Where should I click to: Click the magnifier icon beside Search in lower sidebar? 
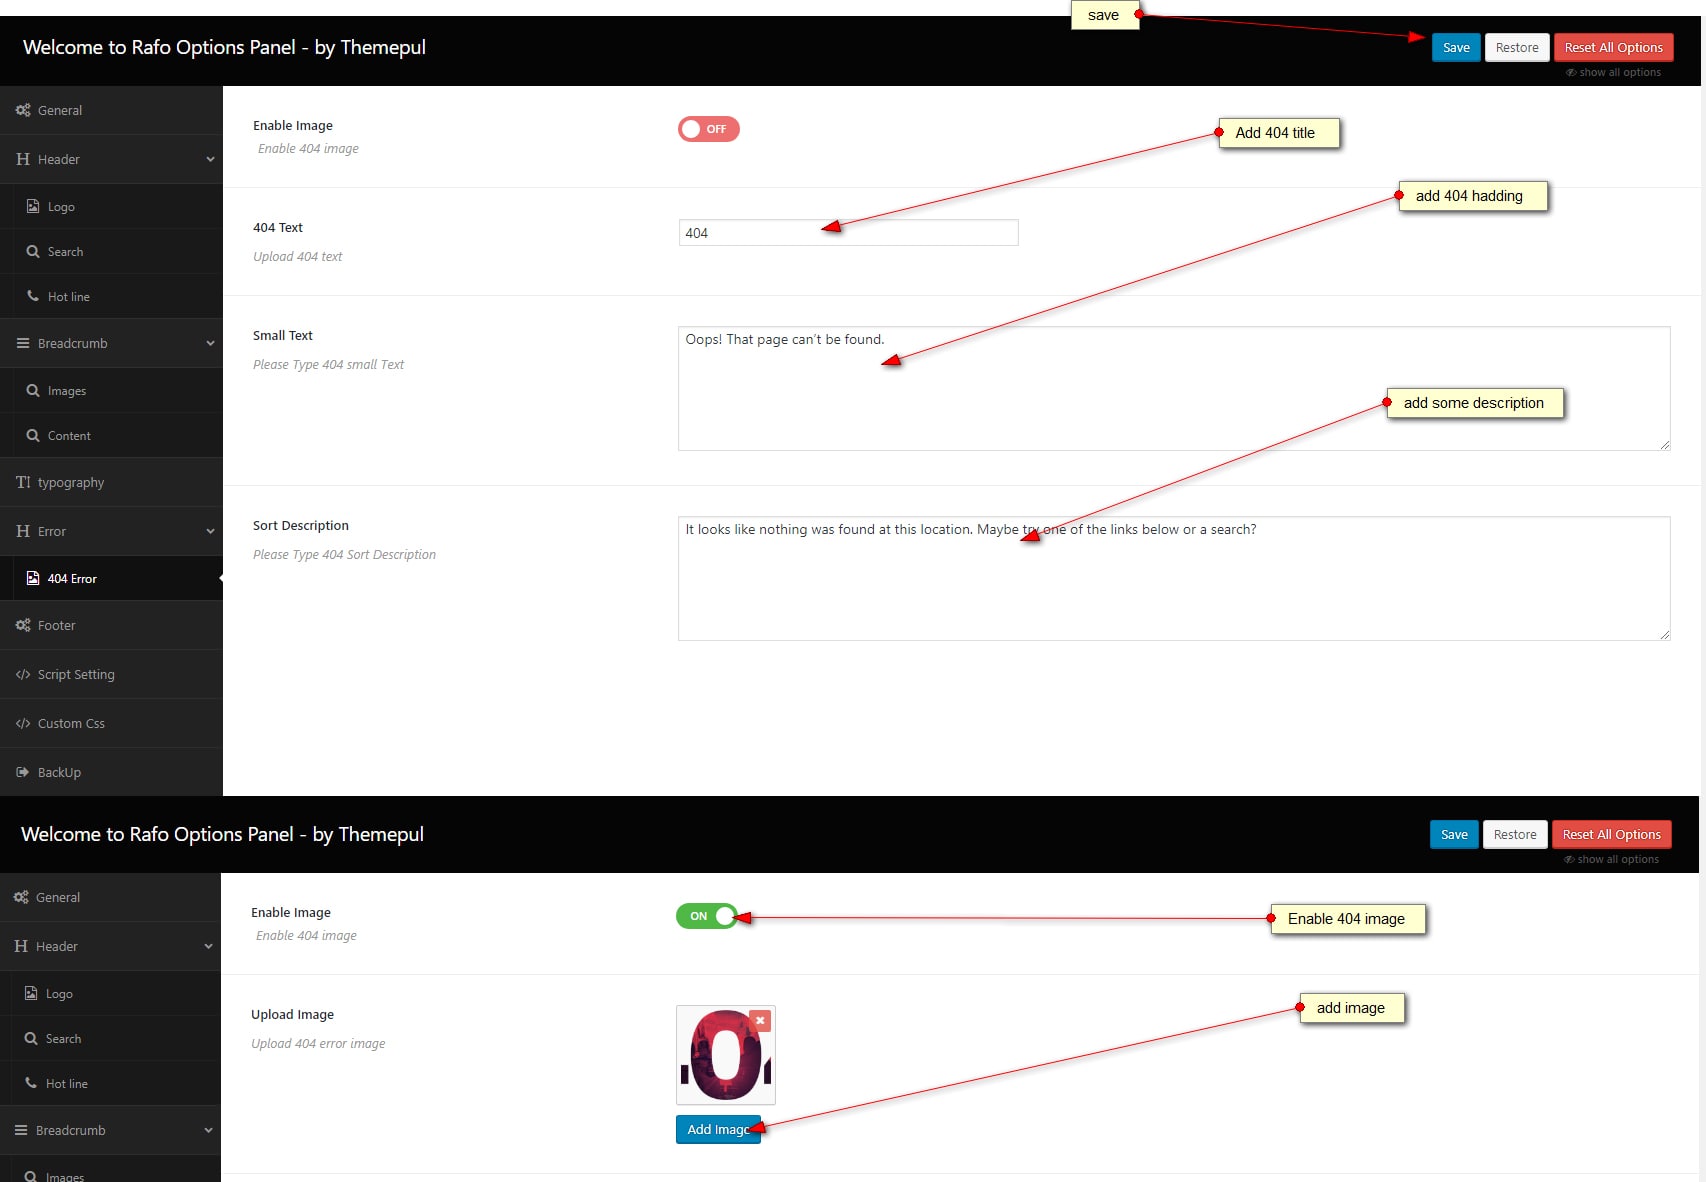(31, 1038)
